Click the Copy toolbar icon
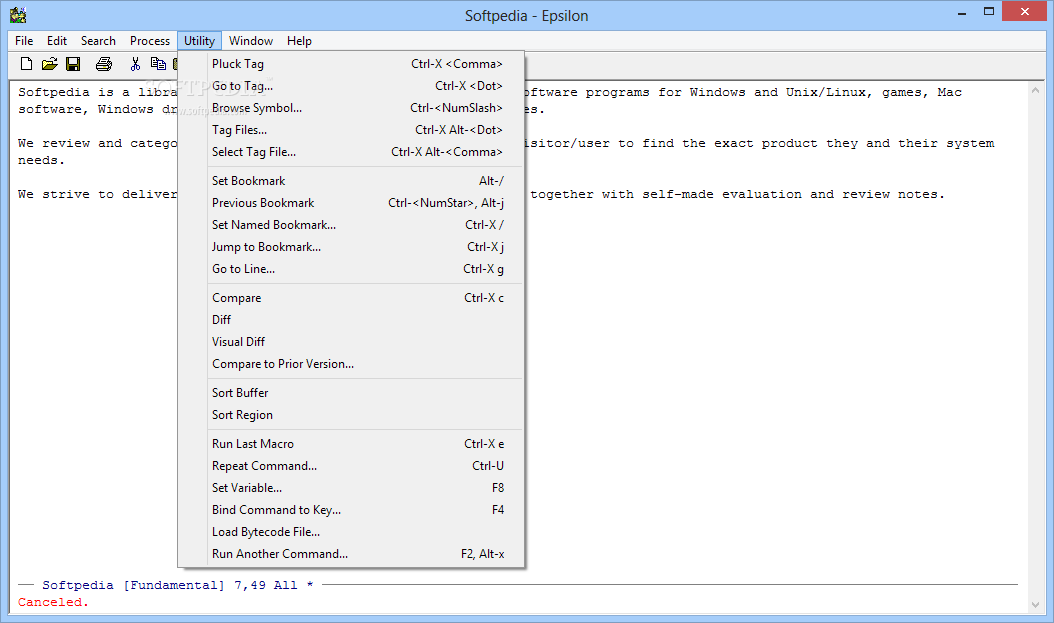The height and width of the screenshot is (623, 1054). click(158, 64)
